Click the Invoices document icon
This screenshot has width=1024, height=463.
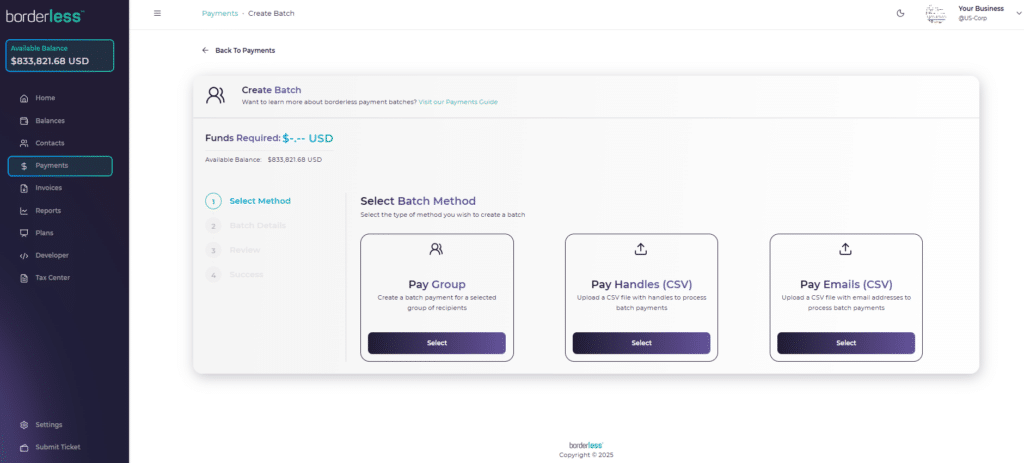pyautogui.click(x=24, y=188)
